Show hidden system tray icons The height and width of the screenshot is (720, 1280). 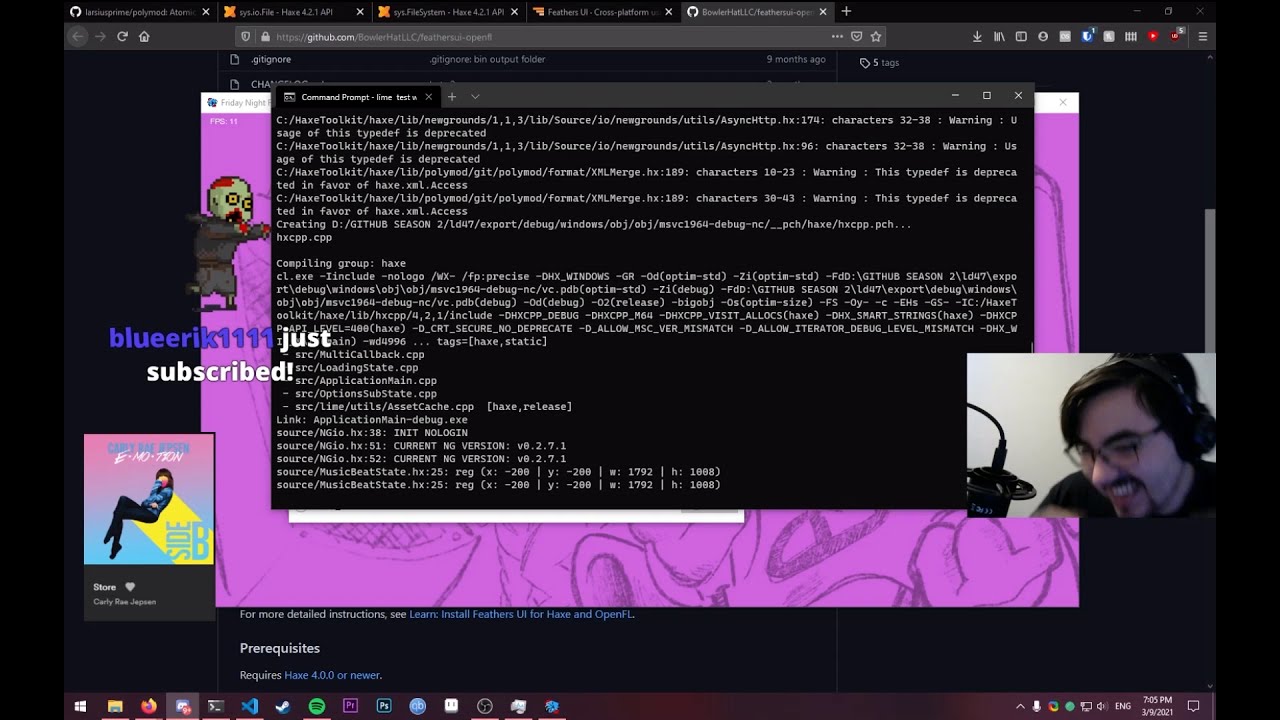pyautogui.click(x=1020, y=706)
